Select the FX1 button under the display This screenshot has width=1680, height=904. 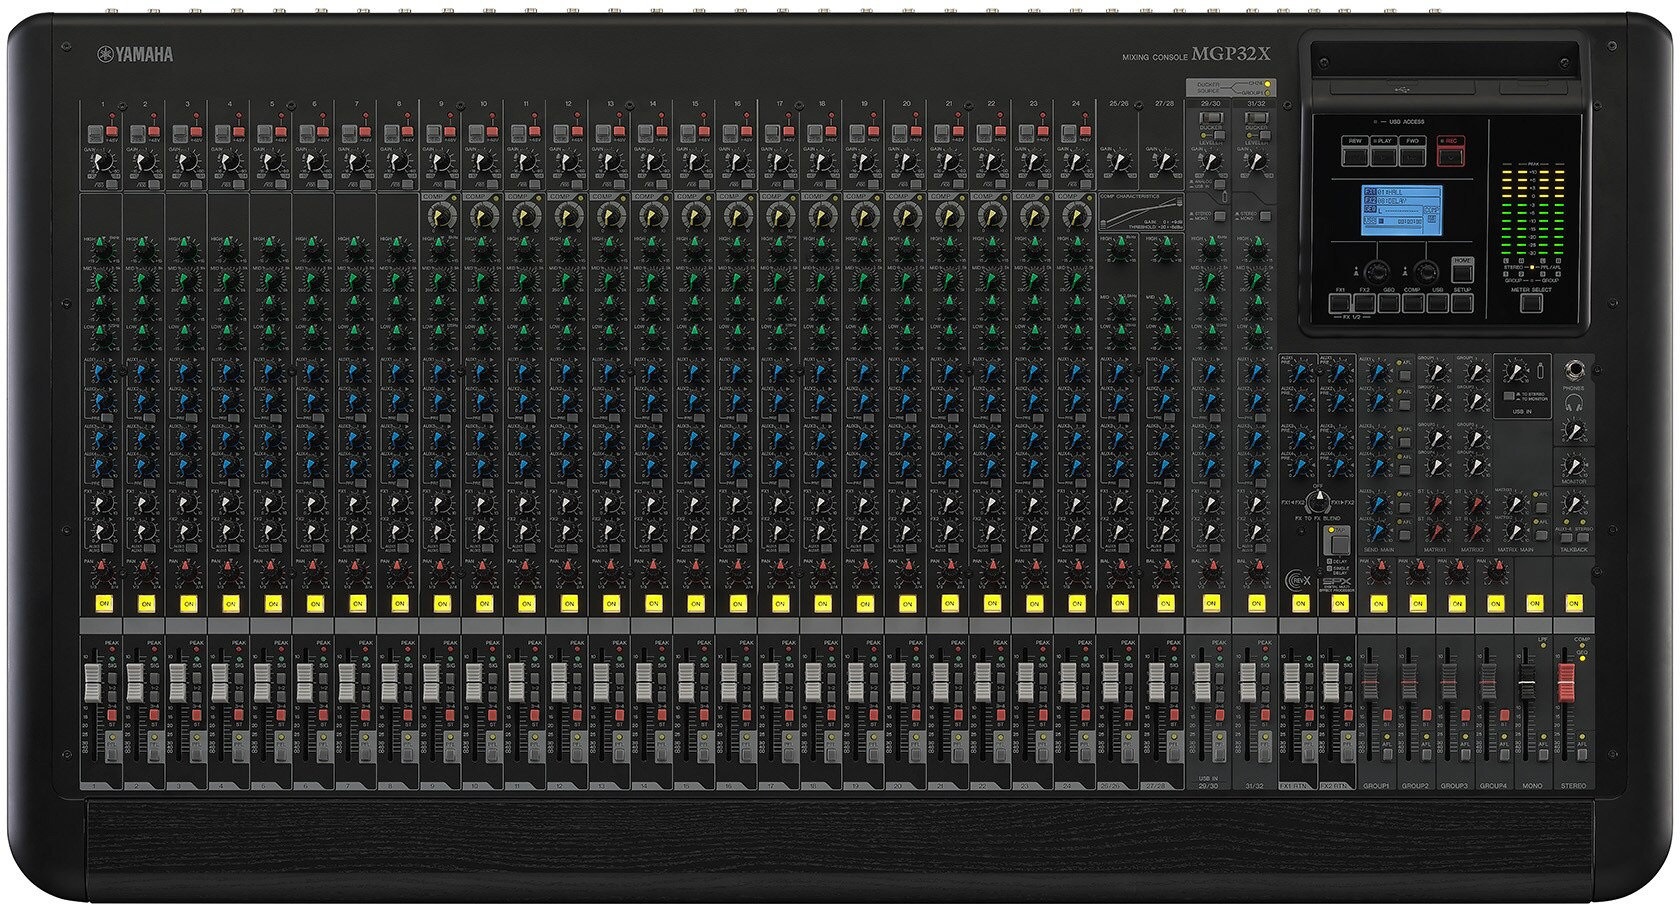click(x=1341, y=301)
